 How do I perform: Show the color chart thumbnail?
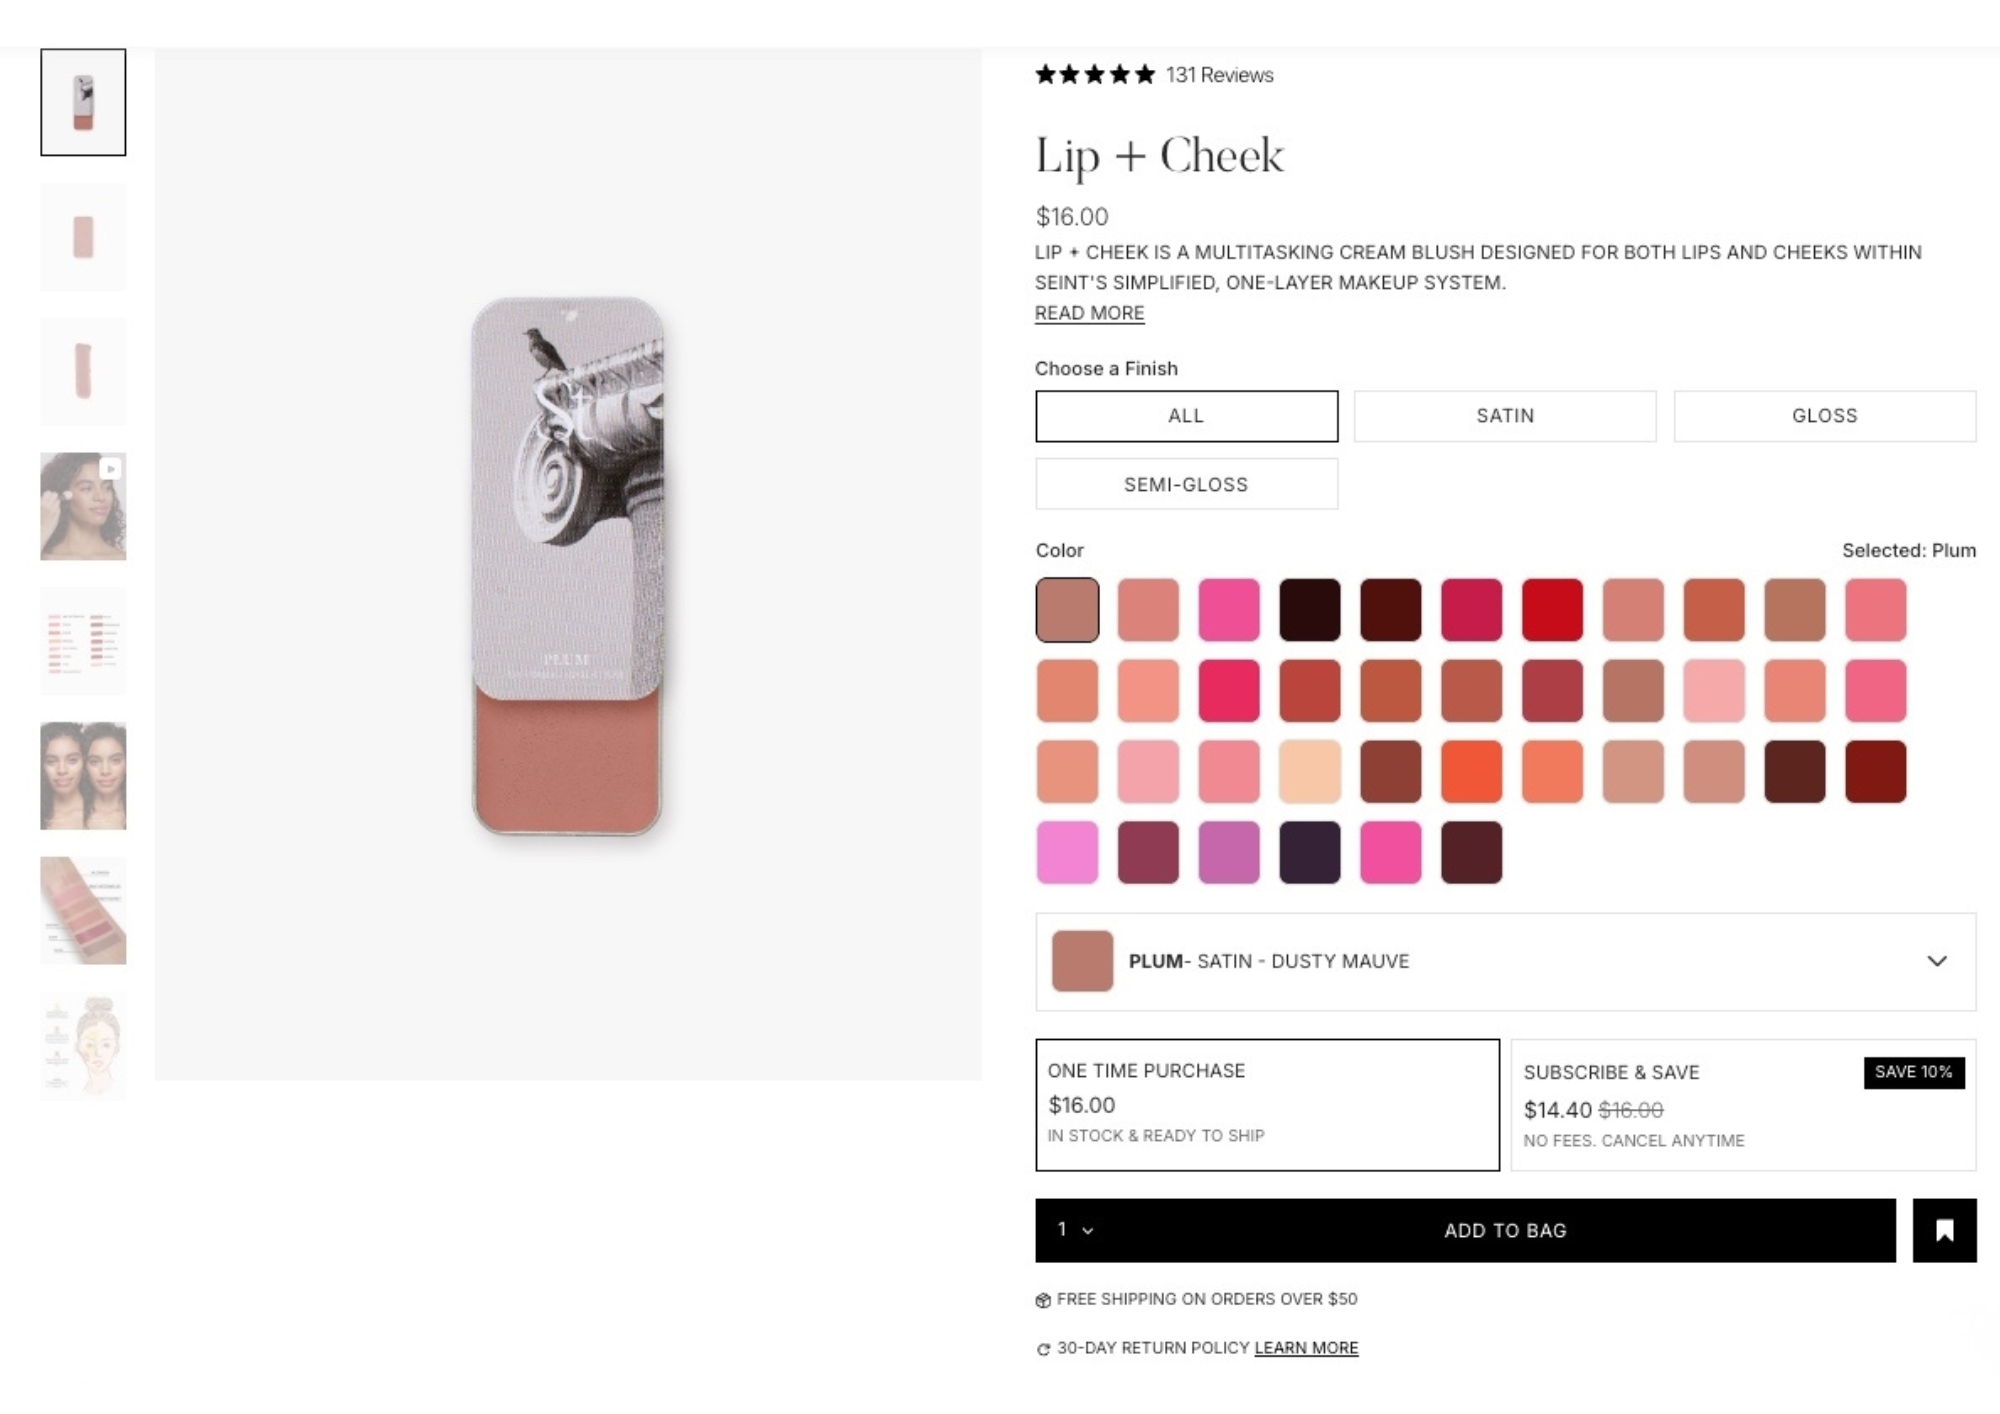point(83,641)
